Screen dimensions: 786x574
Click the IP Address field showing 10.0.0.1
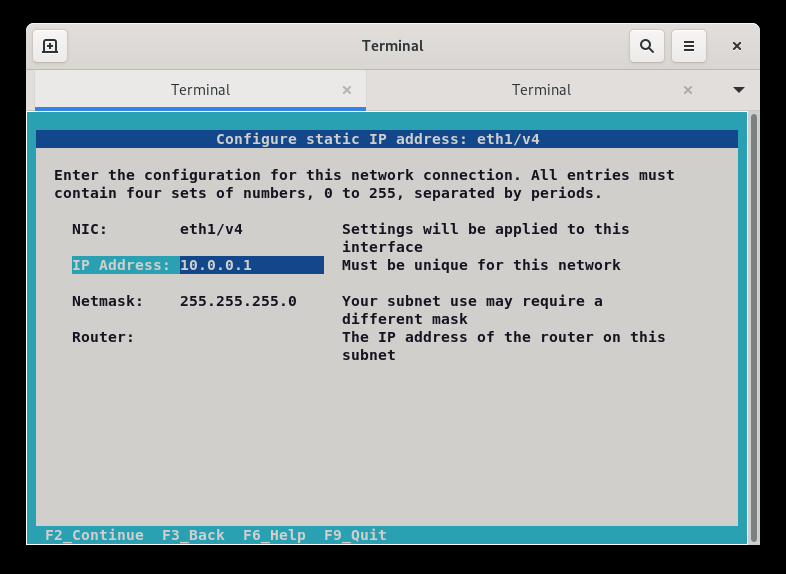click(251, 265)
